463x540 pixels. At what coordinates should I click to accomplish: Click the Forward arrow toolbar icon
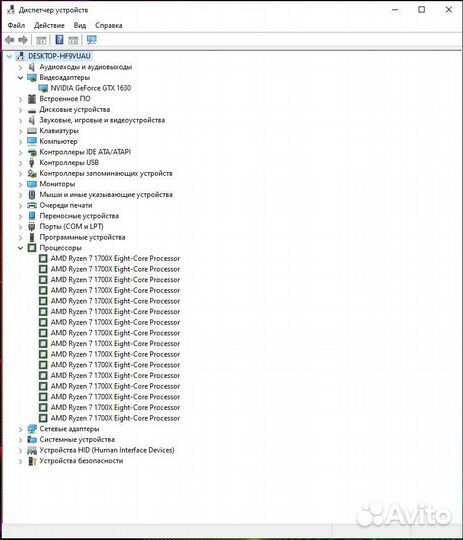point(23,40)
